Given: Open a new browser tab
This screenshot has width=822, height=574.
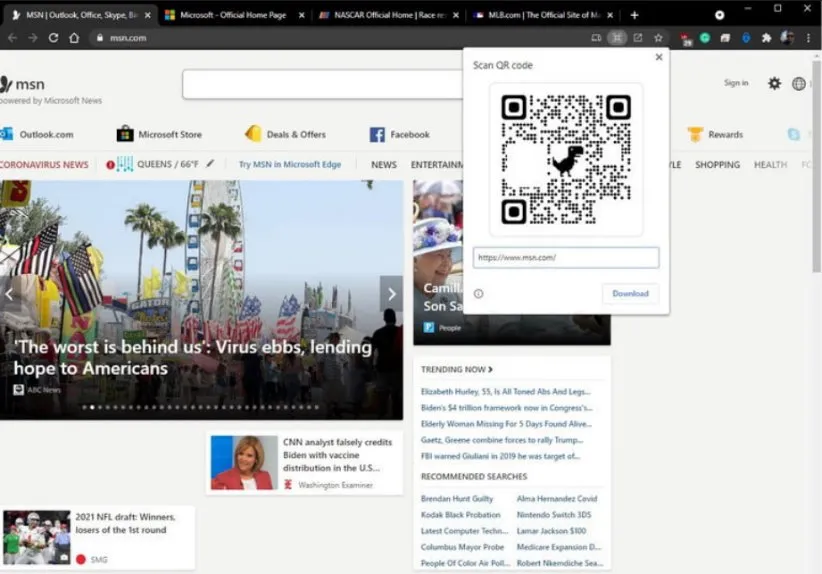Looking at the screenshot, I should click(x=634, y=15).
